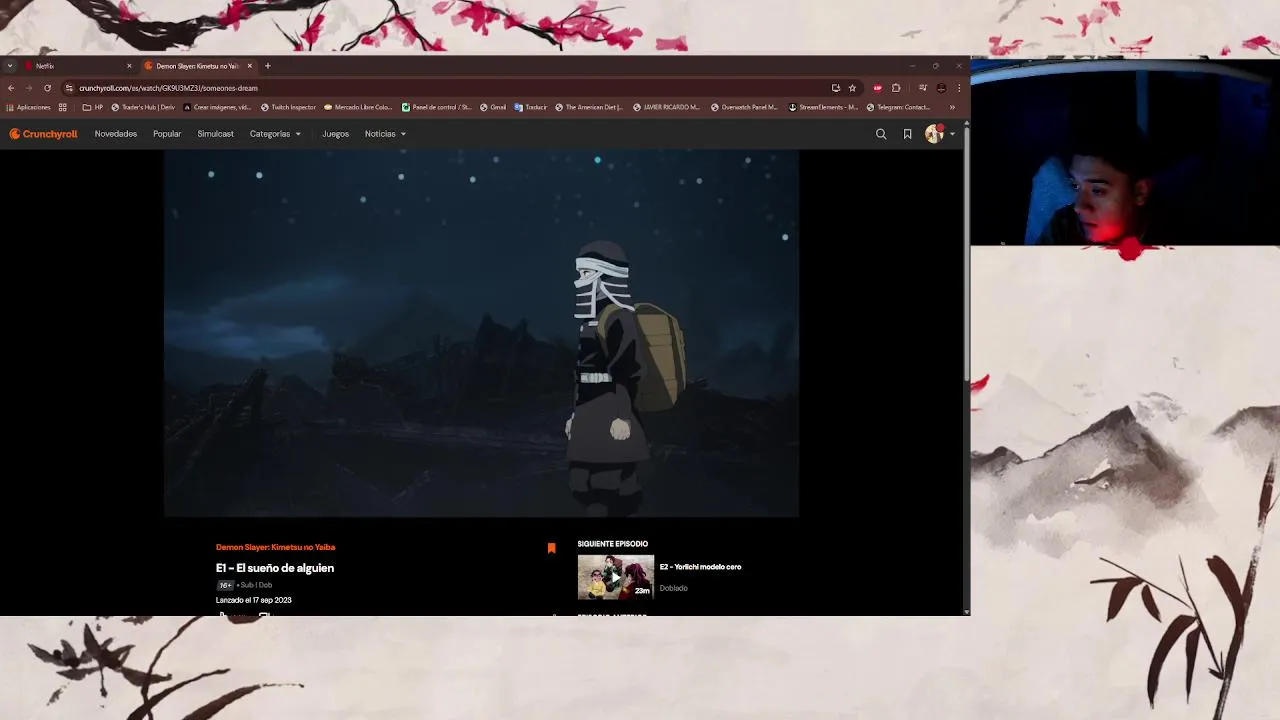Open E2 - Yoriichi modelo cero title

point(700,567)
